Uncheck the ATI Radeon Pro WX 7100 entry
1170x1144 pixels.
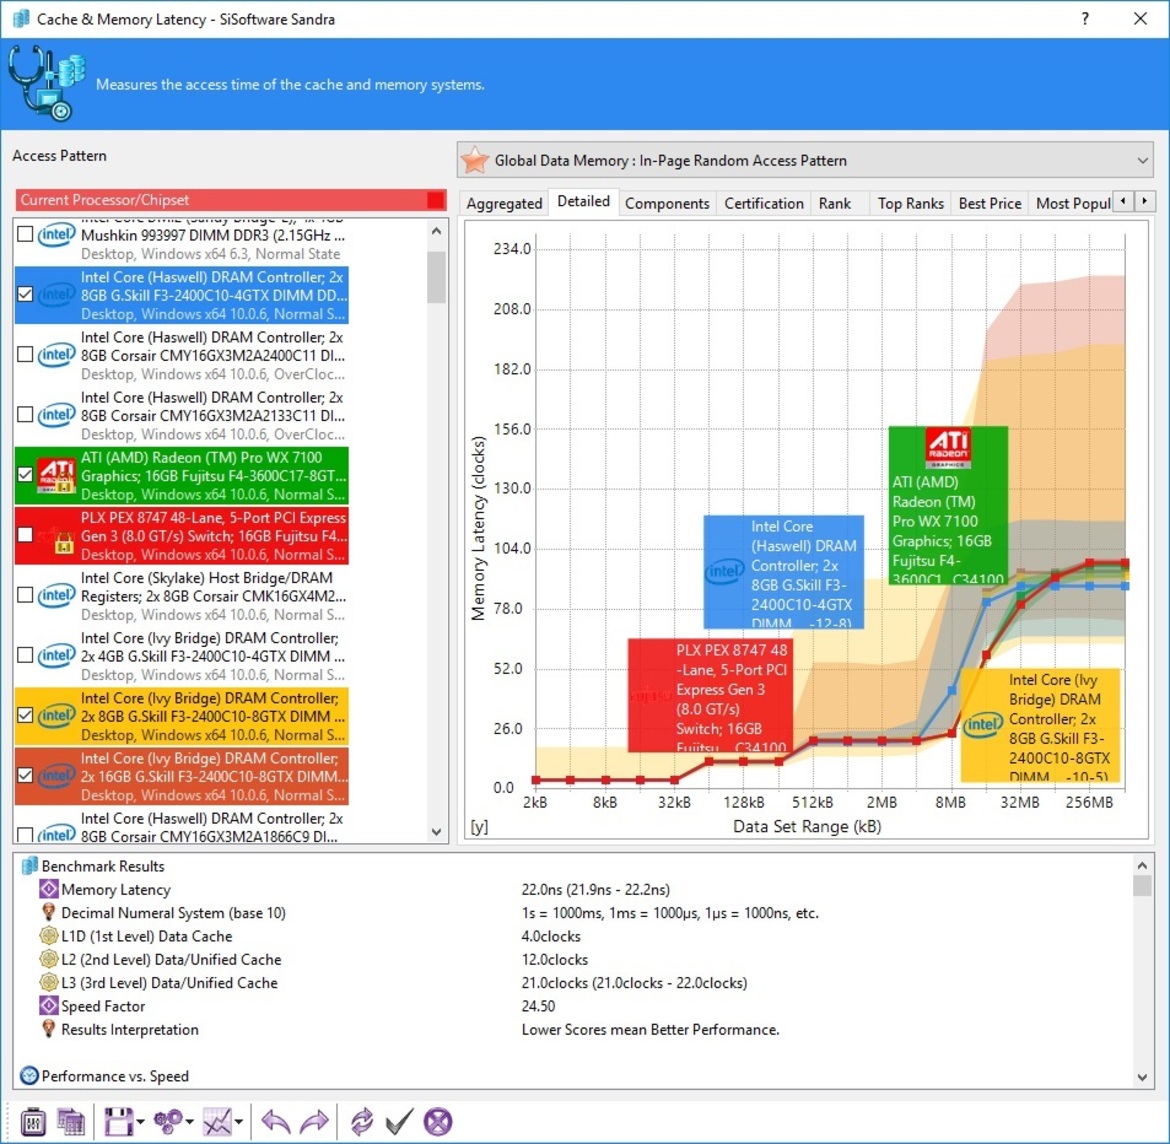click(25, 475)
